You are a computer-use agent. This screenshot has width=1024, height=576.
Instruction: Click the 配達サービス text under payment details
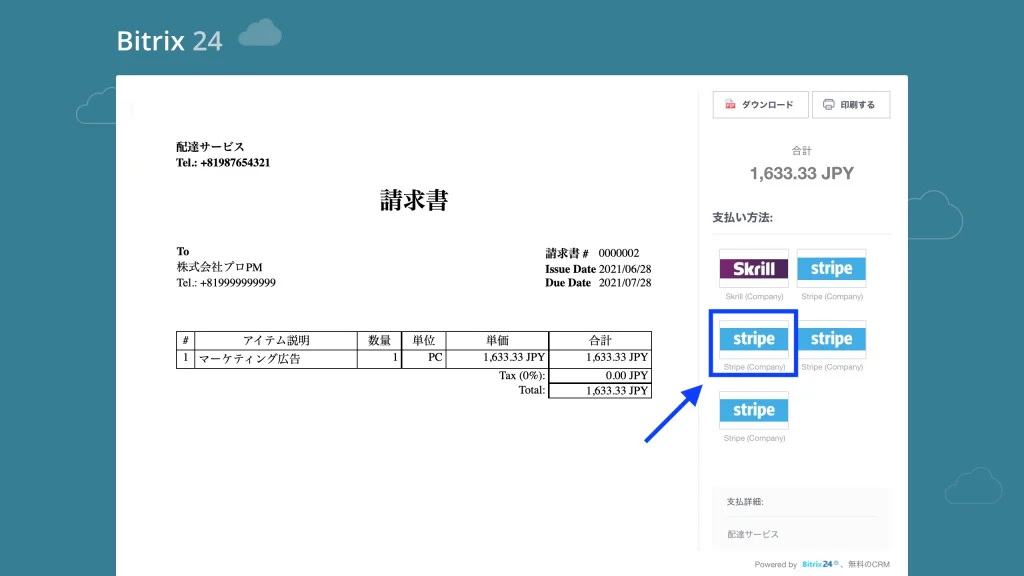(753, 534)
